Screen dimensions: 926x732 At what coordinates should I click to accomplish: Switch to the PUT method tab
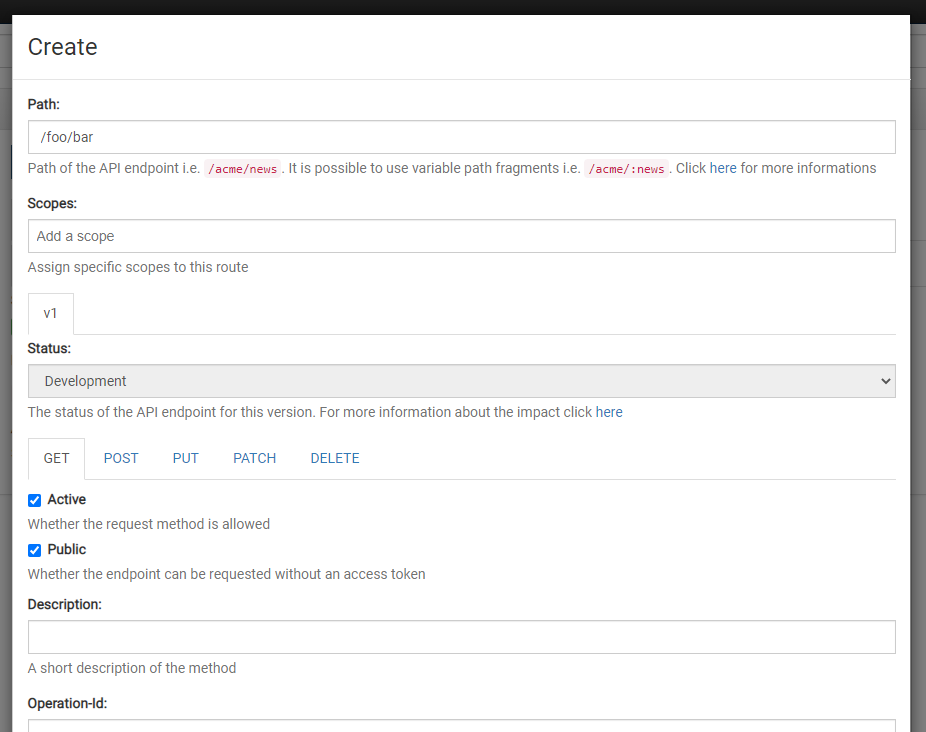coord(185,458)
